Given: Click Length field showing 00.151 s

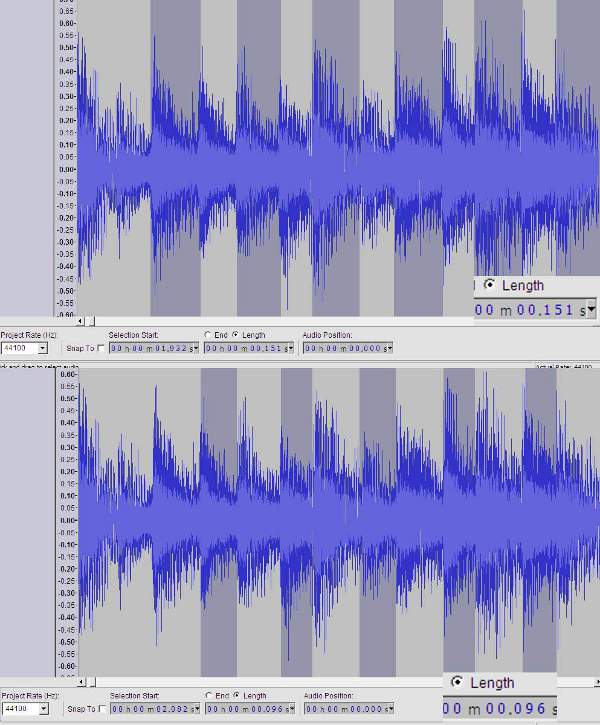Looking at the screenshot, I should pos(249,348).
